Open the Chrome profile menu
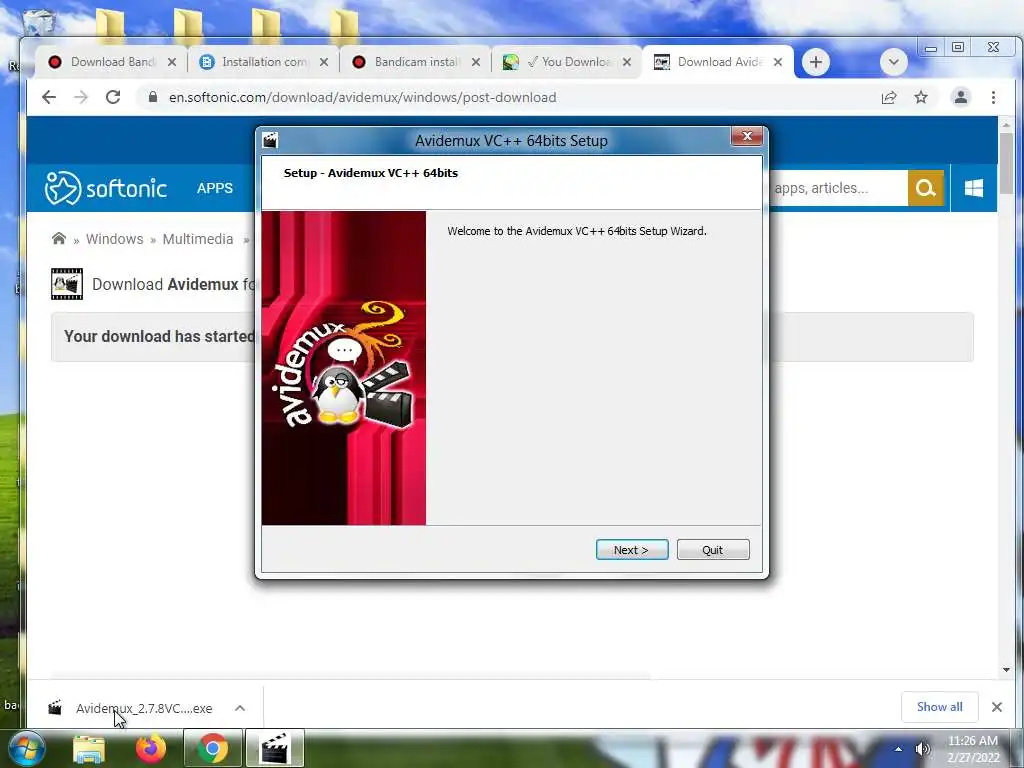The image size is (1024, 768). point(961,97)
